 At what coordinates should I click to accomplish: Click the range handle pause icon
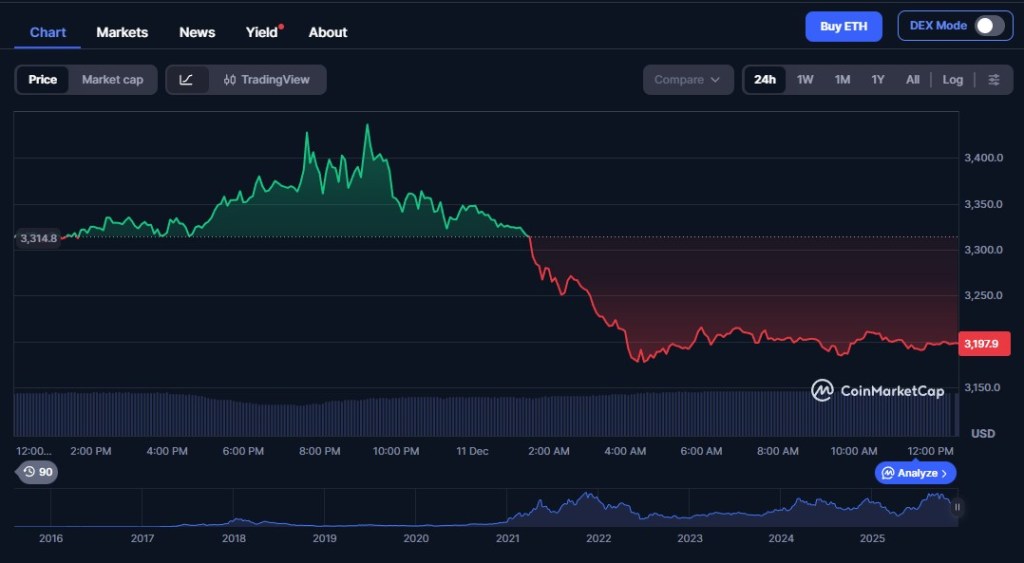pyautogui.click(x=957, y=507)
